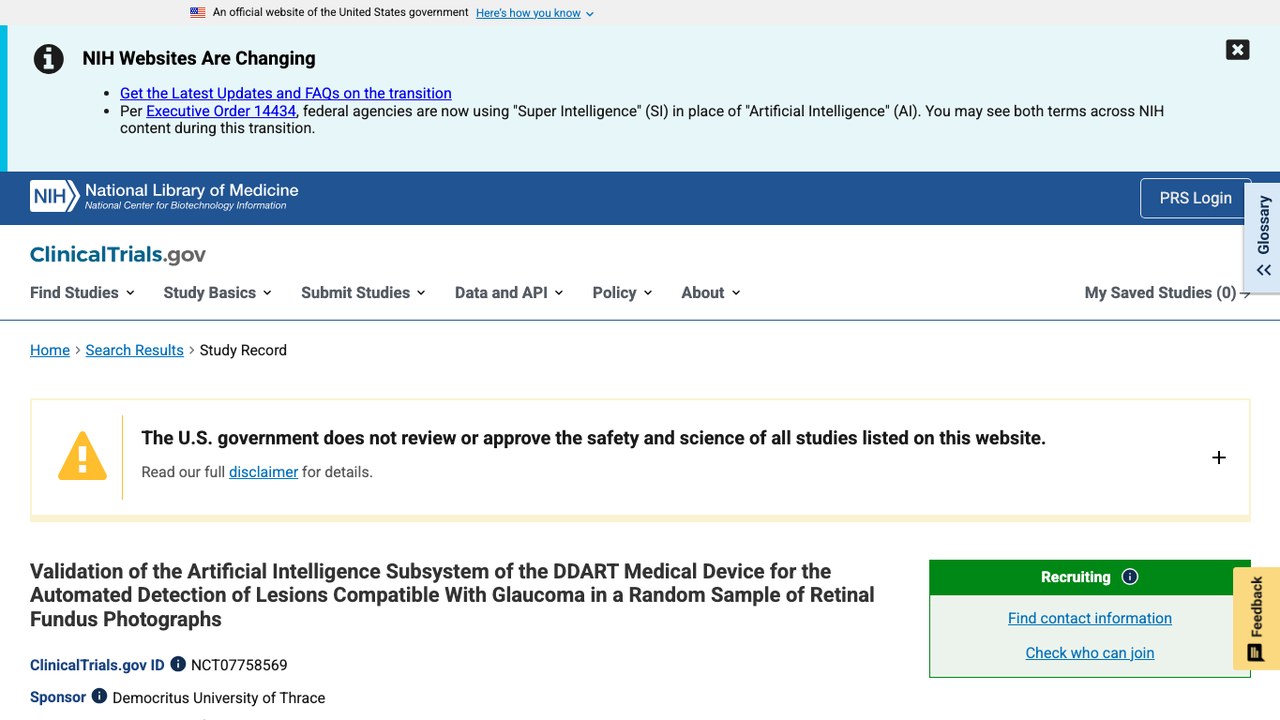Open the Submit Studies menu
Screen dimensions: 1280x720
tap(364, 292)
